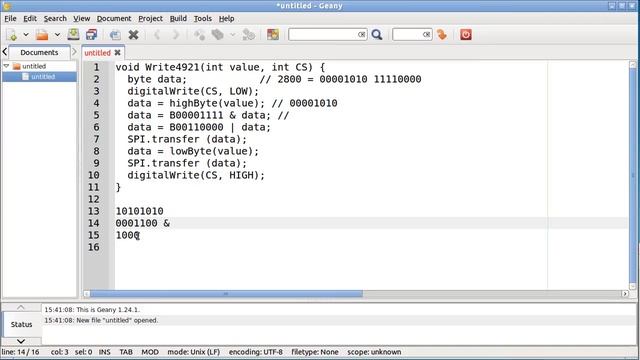Click the "byte data;" code text

(157, 79)
